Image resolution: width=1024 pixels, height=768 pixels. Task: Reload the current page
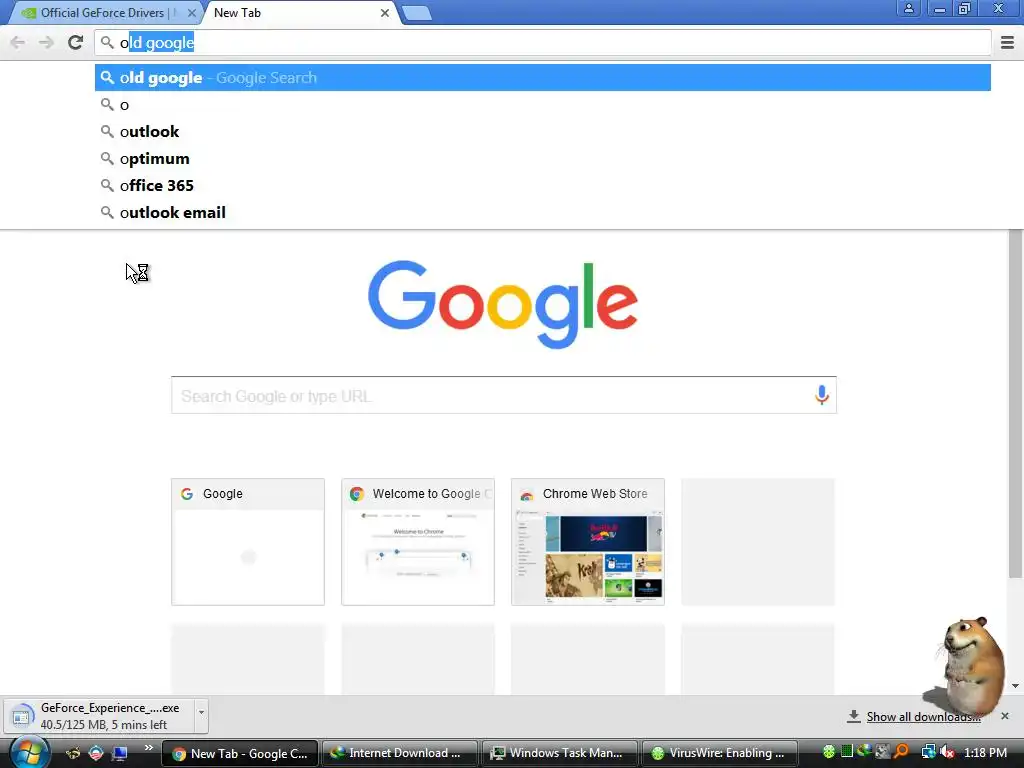pos(76,43)
